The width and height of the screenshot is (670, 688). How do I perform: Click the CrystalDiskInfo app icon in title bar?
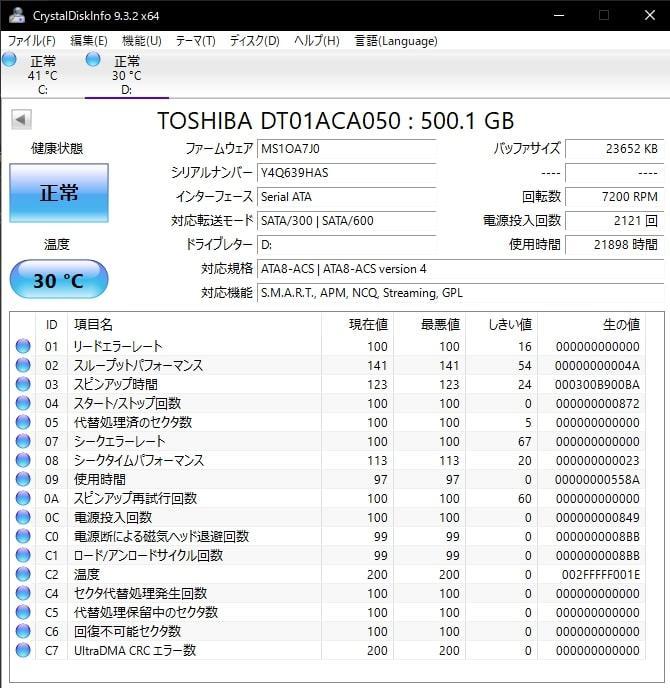click(17, 15)
